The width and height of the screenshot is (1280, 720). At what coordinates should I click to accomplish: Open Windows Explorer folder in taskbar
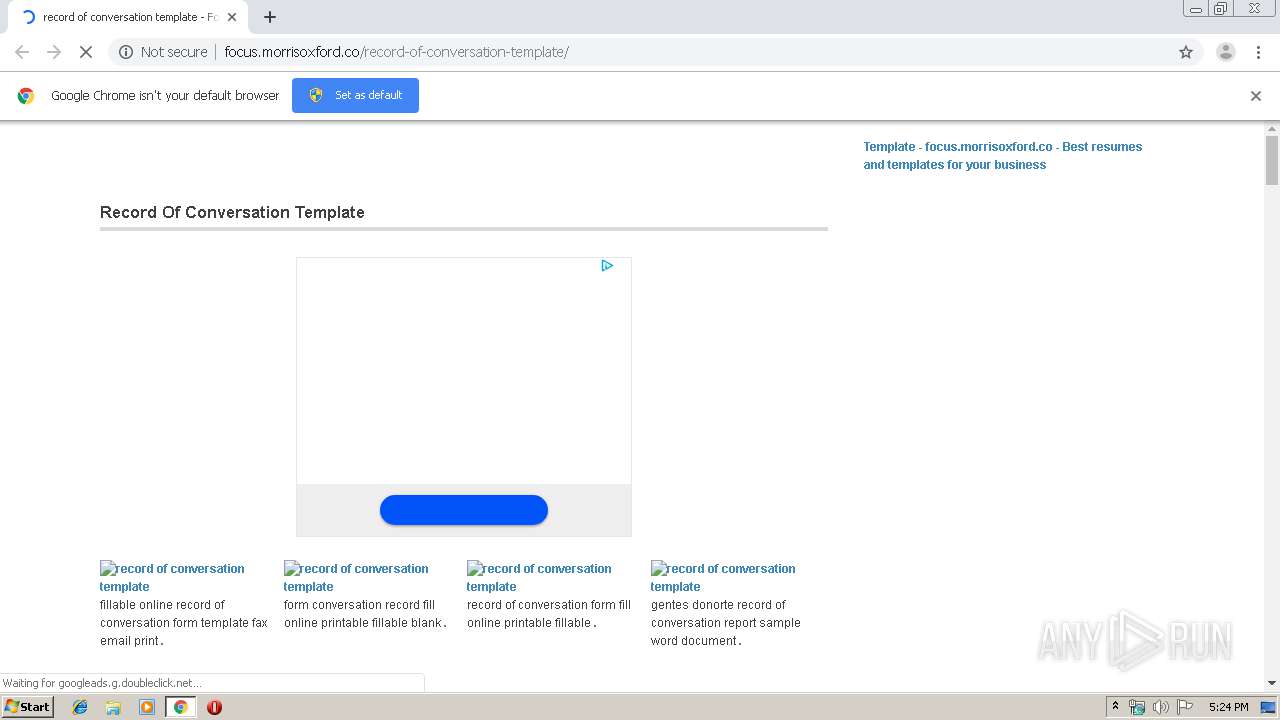pyautogui.click(x=113, y=707)
